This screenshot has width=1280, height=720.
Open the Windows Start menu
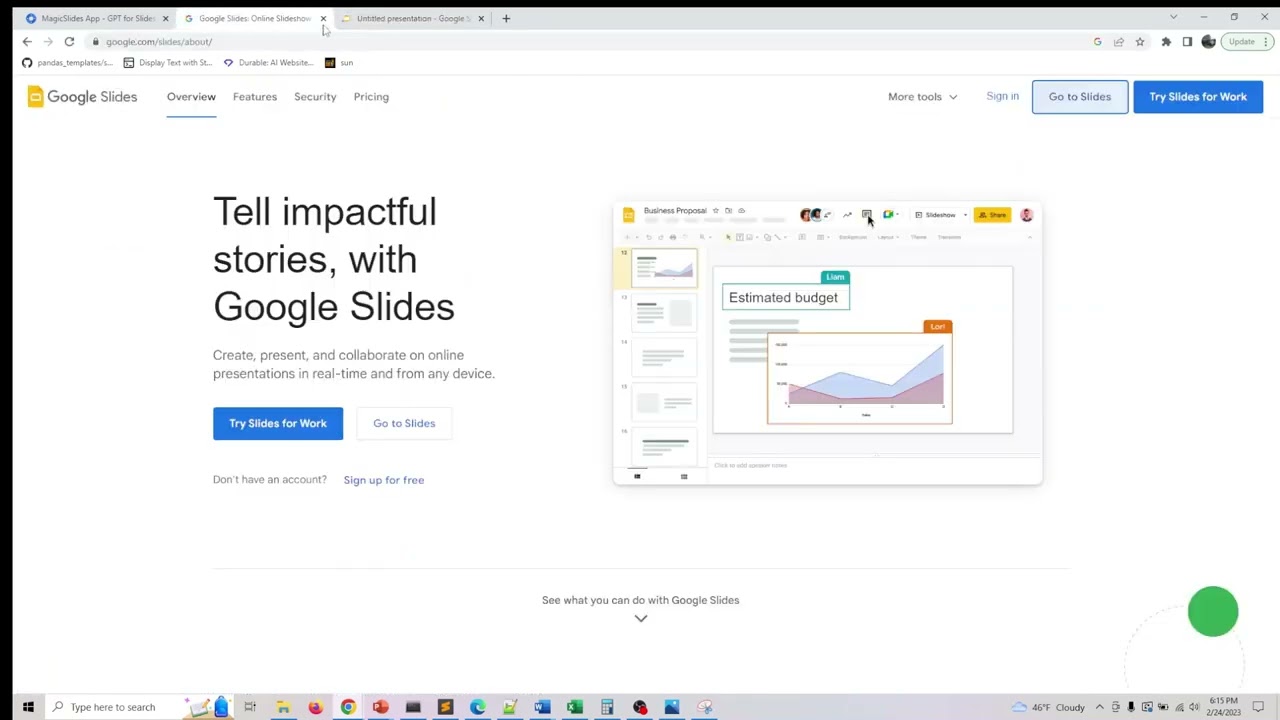[x=28, y=707]
